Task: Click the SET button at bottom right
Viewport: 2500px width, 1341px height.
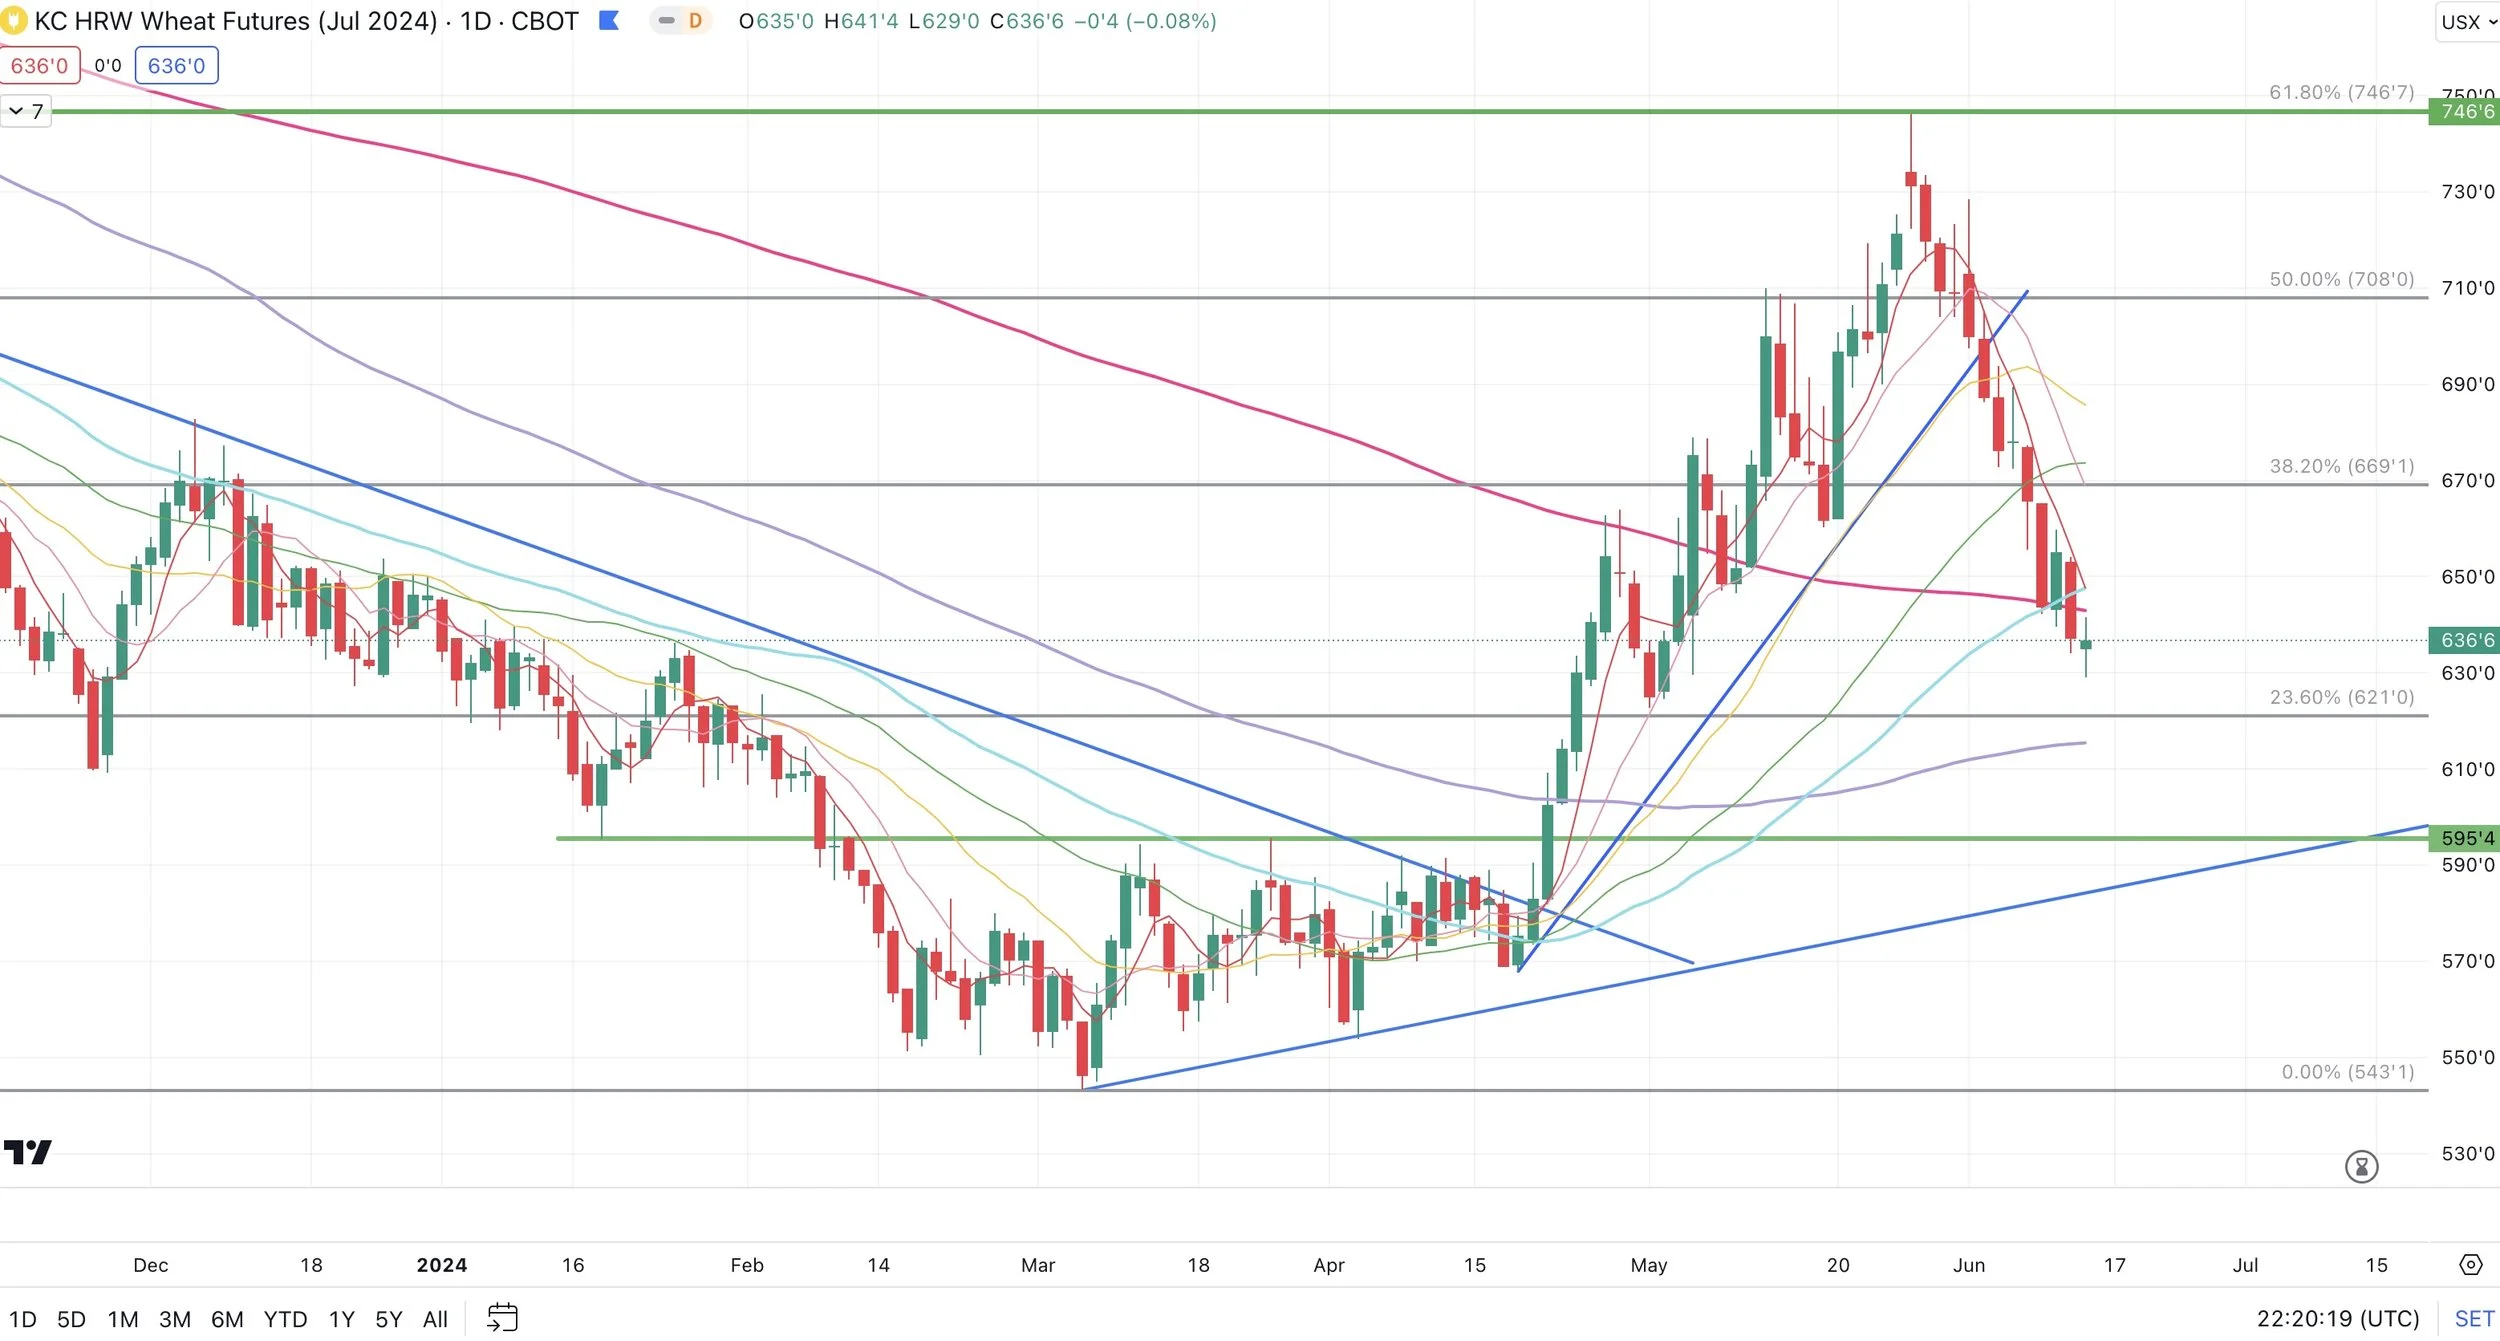Action: [2473, 1318]
